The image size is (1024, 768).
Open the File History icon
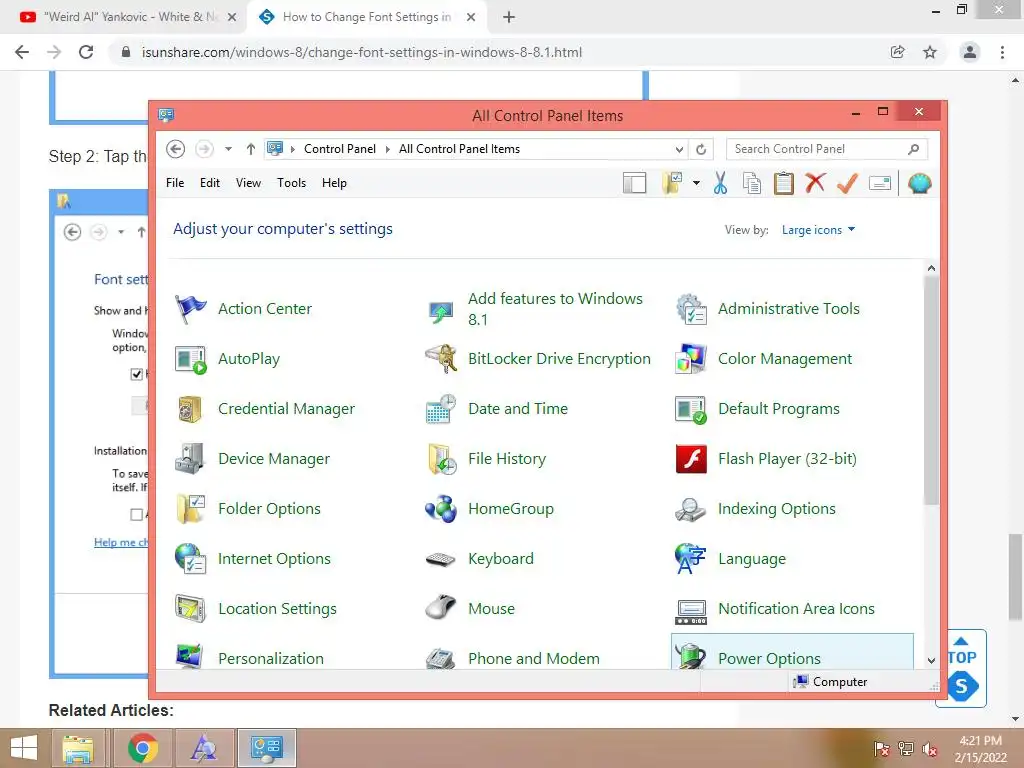[x=441, y=459]
